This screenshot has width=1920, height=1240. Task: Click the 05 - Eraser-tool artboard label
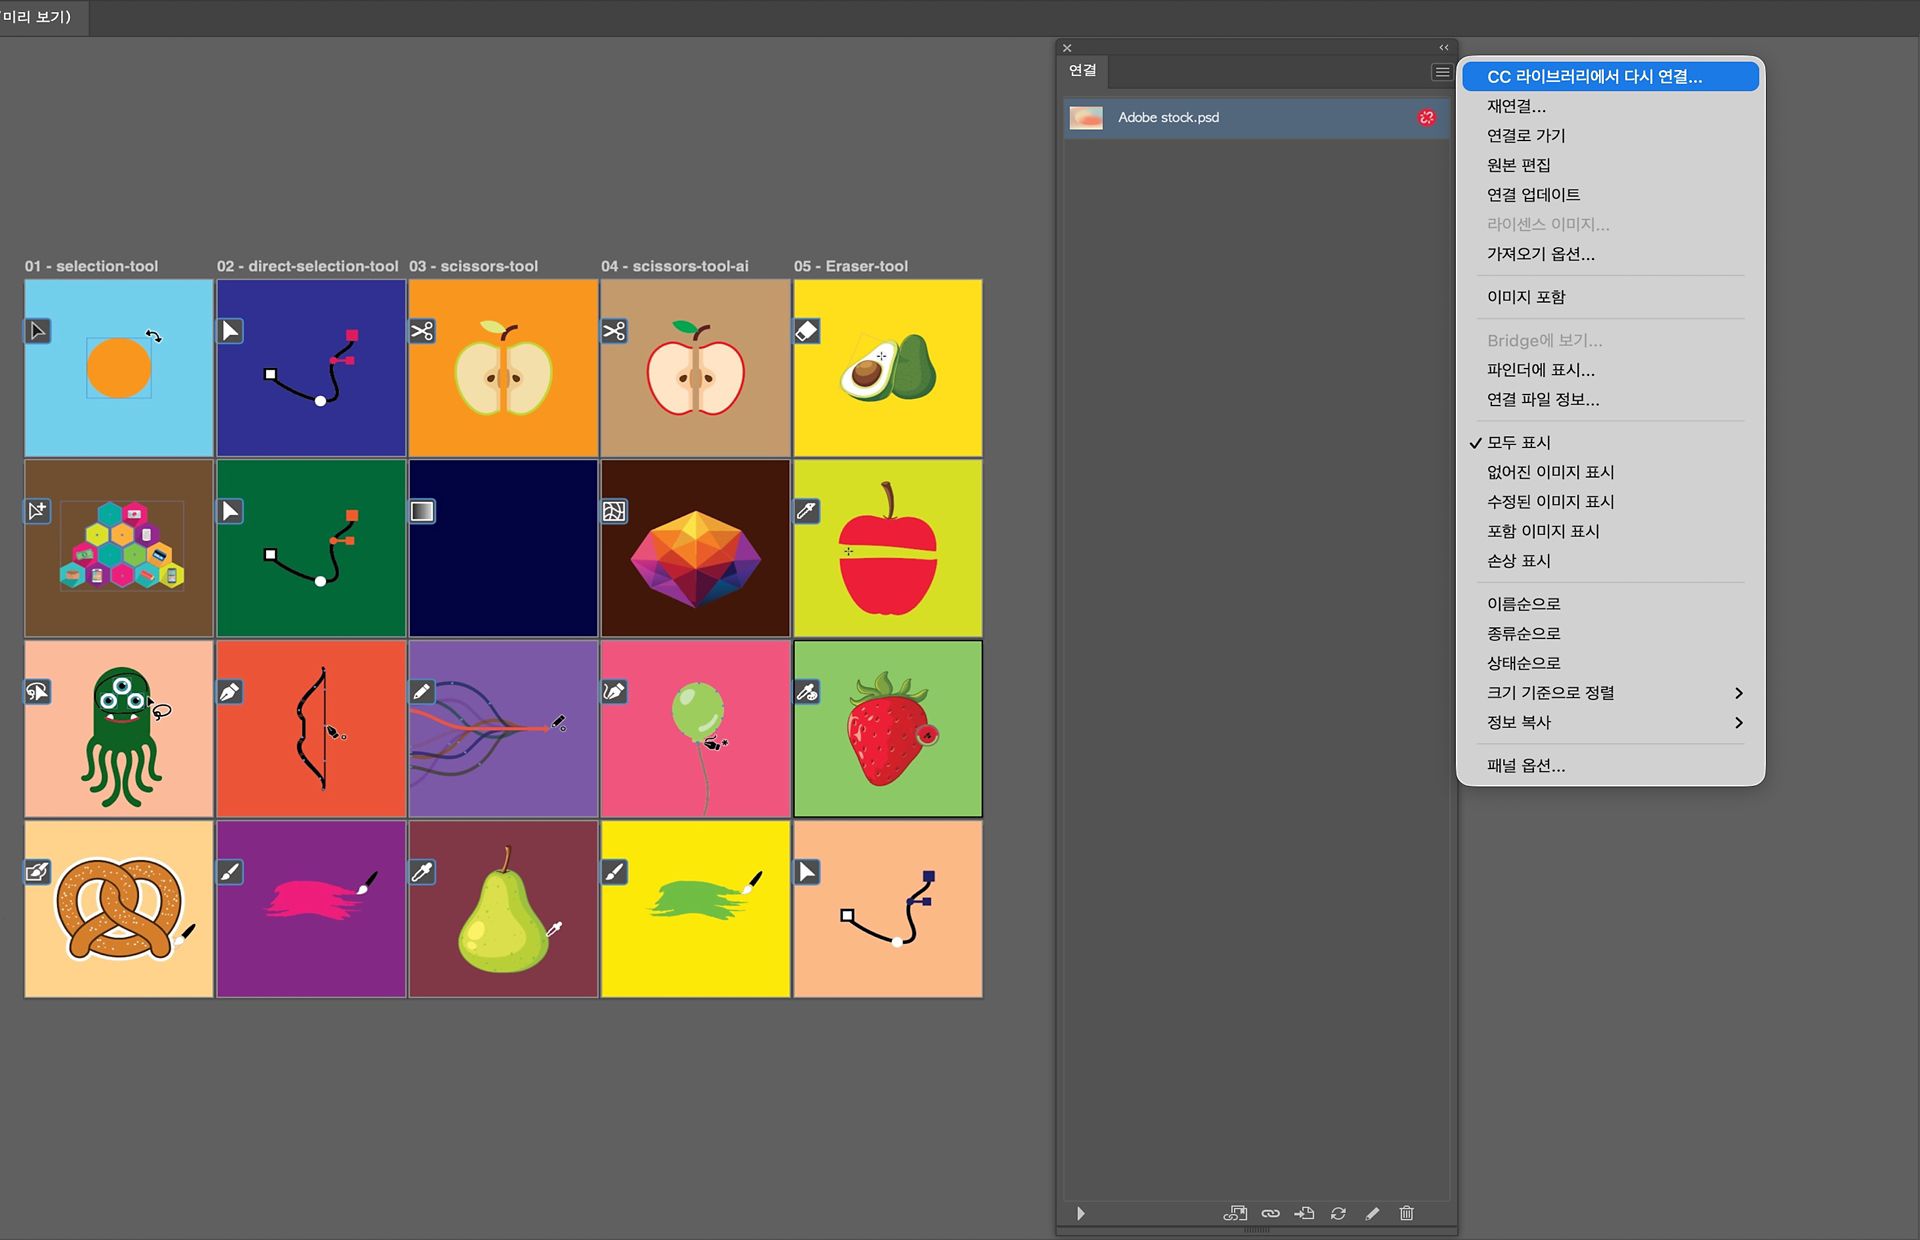pyautogui.click(x=851, y=266)
